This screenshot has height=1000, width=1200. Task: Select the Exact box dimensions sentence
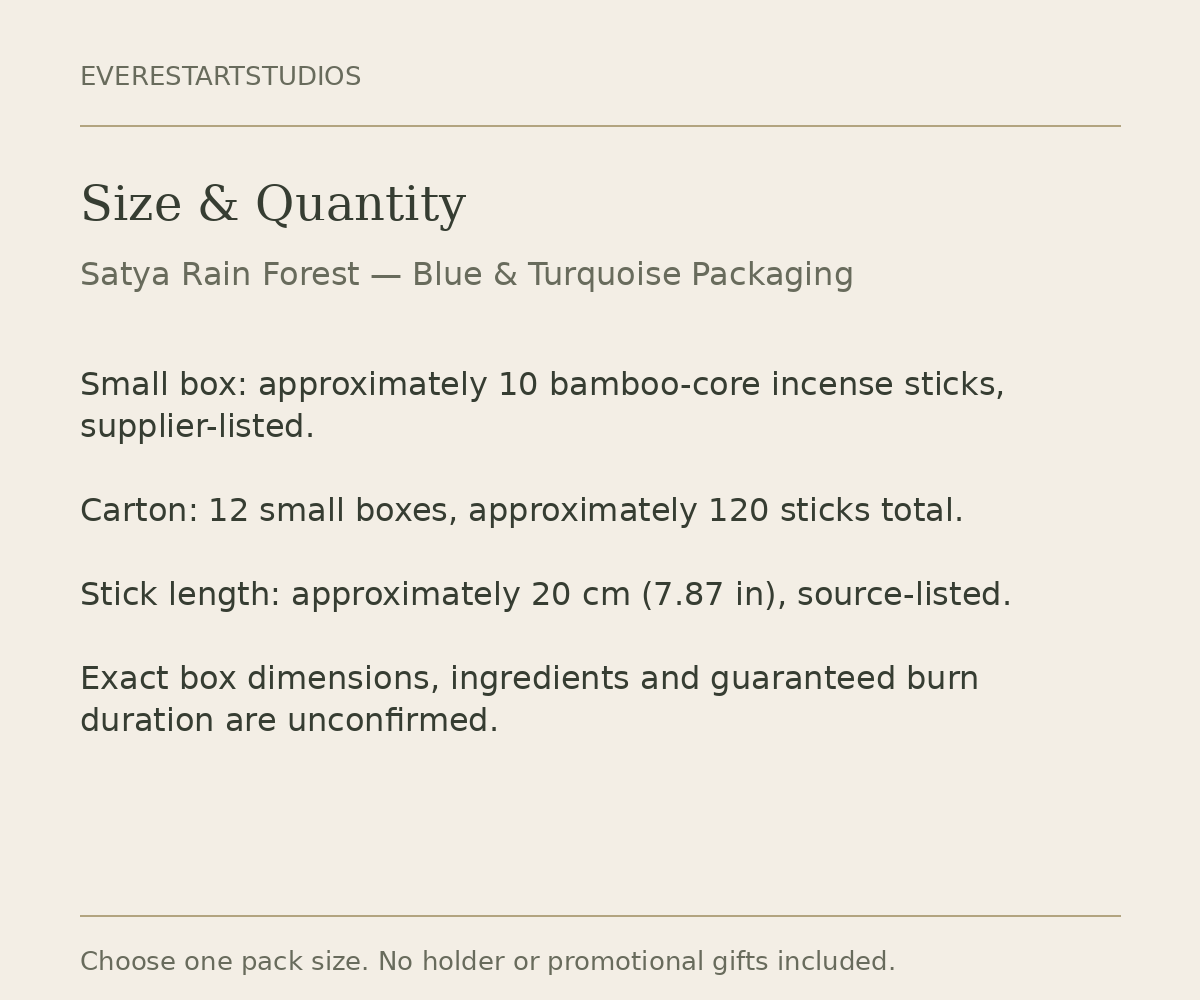529,700
